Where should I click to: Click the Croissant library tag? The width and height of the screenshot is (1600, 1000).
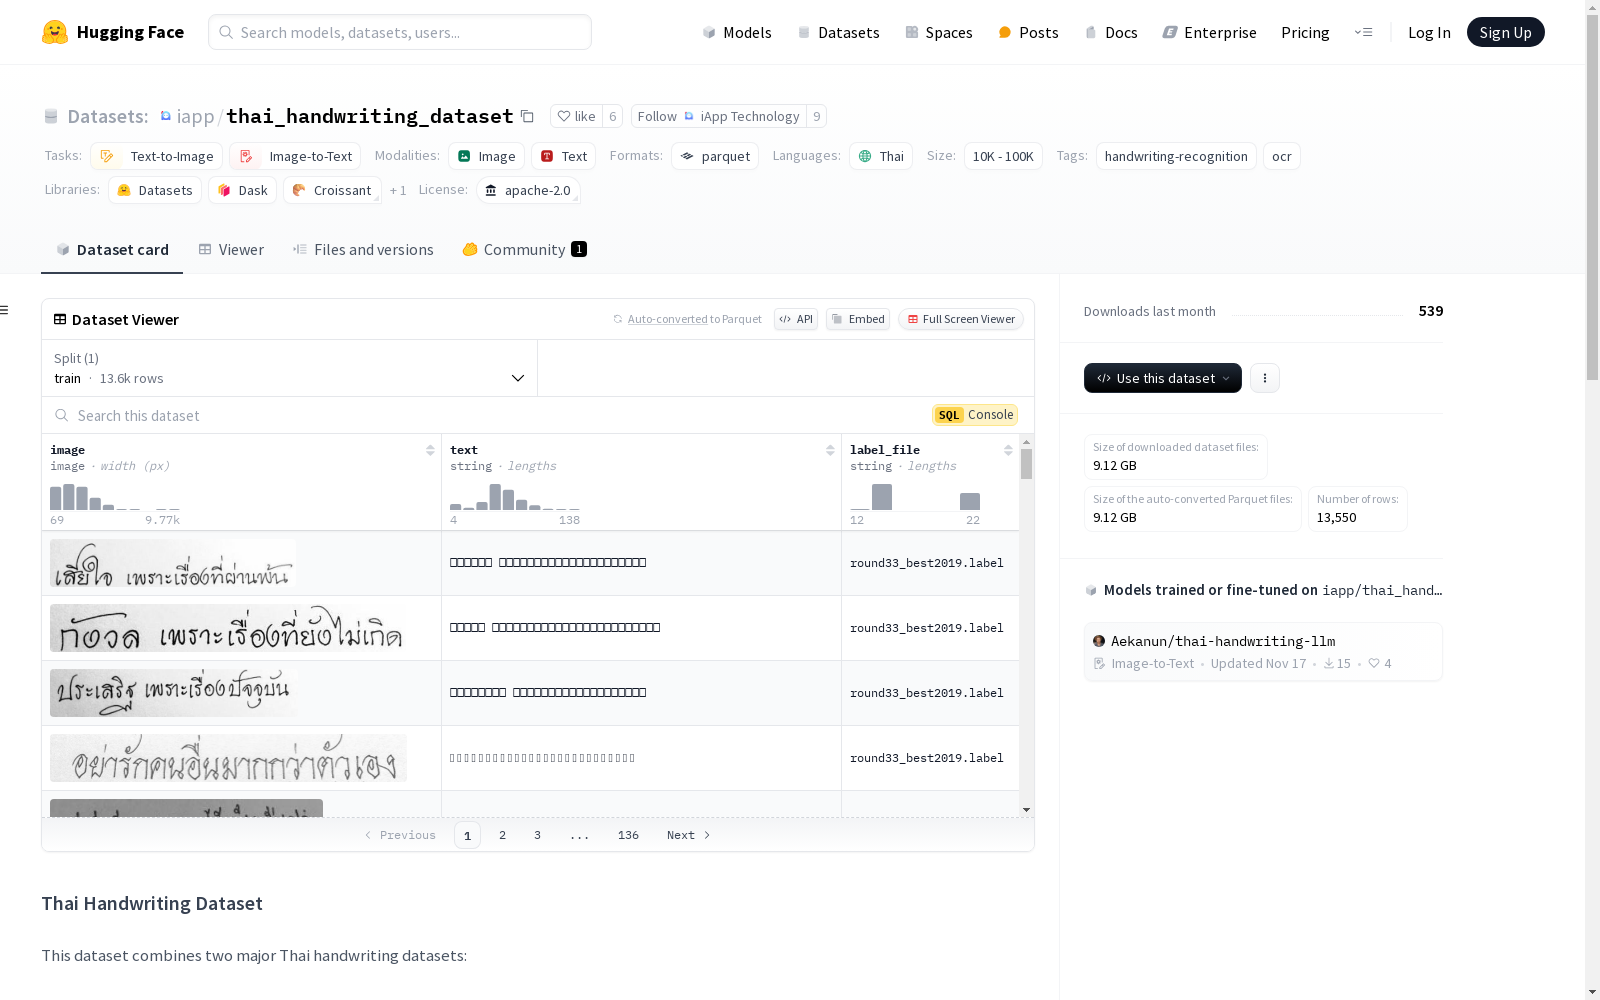tap(332, 190)
